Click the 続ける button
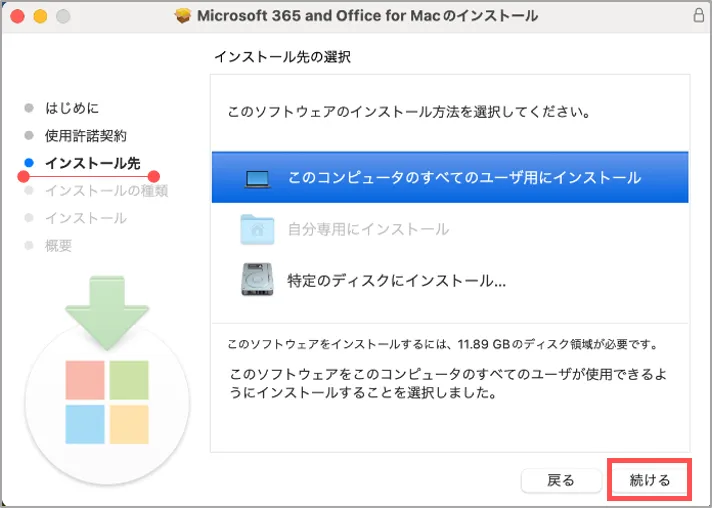This screenshot has height=508, width=712. pyautogui.click(x=649, y=480)
